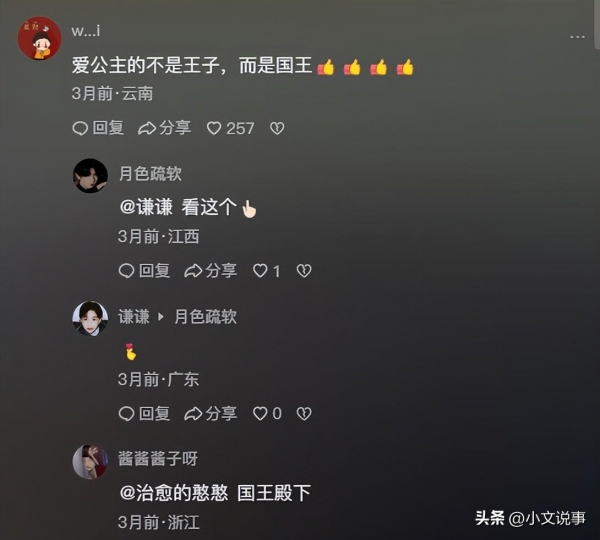Like 月色疏软's comment with 1 like
Viewport: 600px width, 540px height.
click(x=267, y=271)
